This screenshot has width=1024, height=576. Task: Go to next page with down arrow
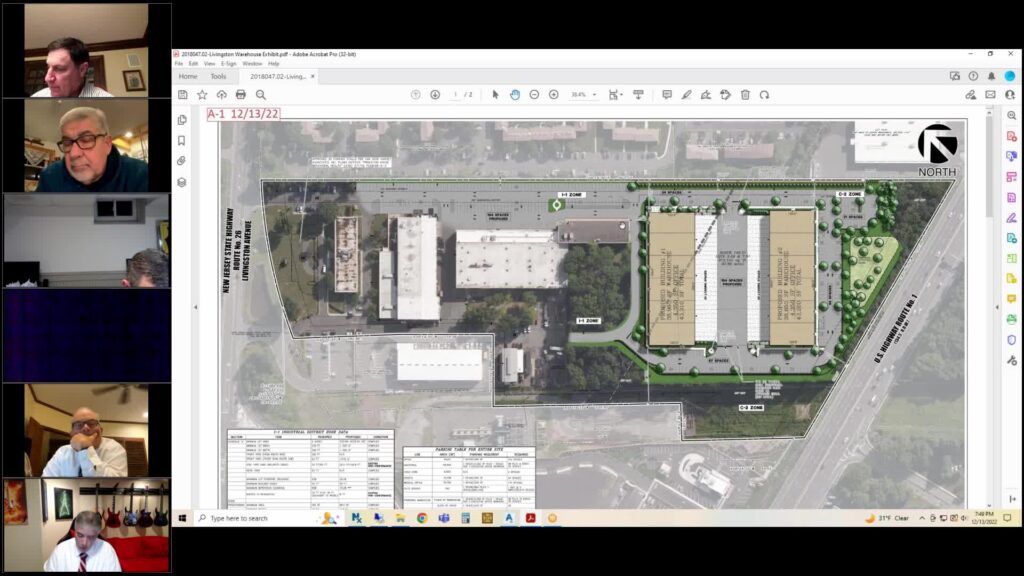435,95
